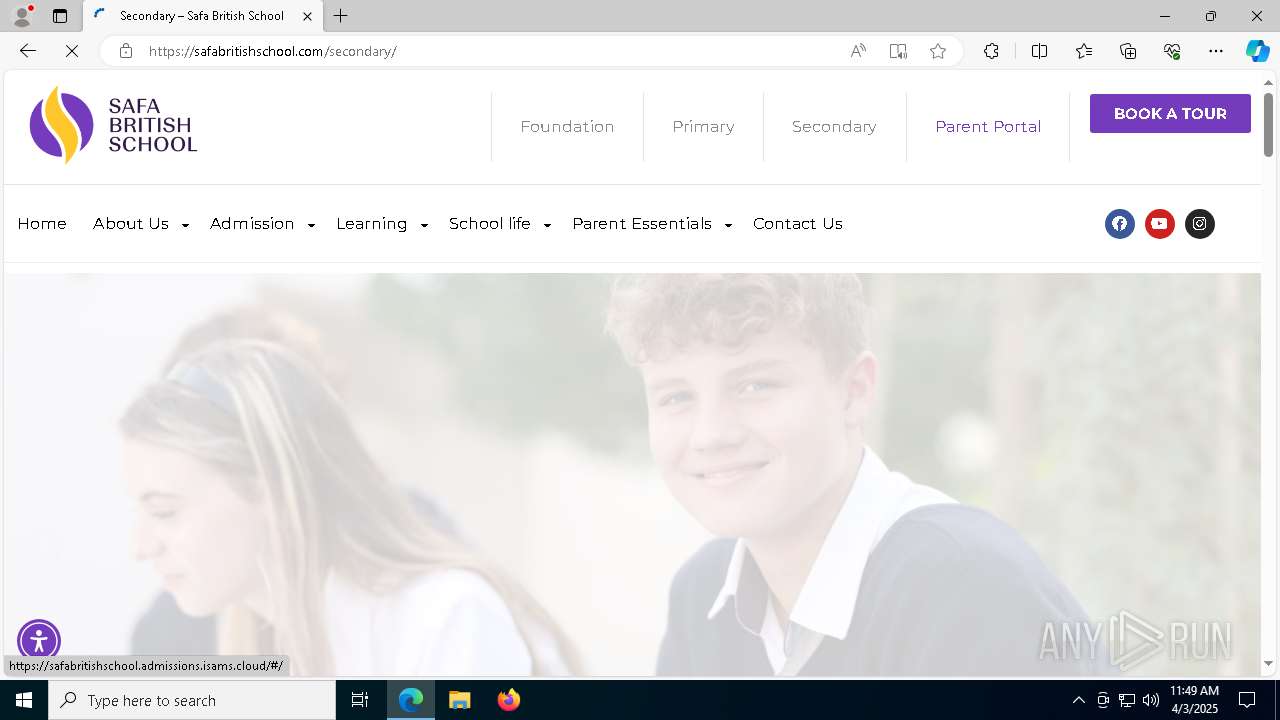
Task: Open browser Extensions puzzle icon
Action: click(991, 51)
